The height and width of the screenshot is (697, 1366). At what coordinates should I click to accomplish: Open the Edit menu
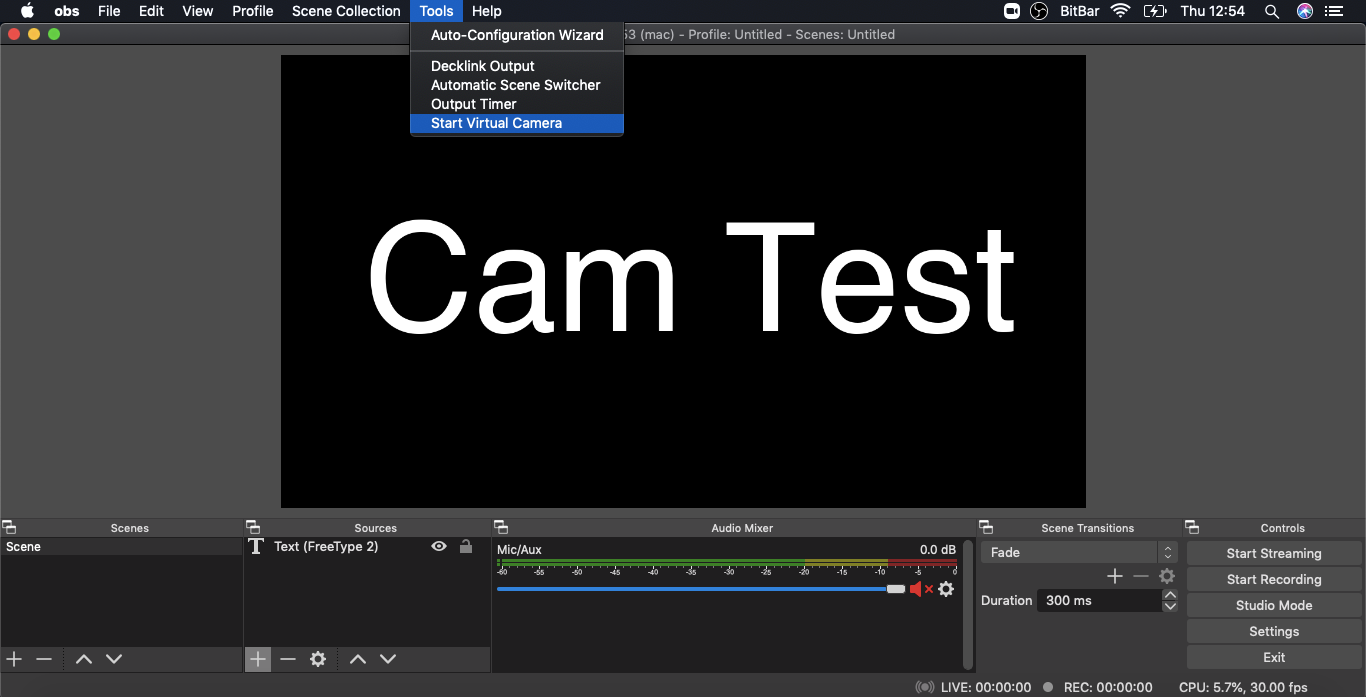[x=151, y=11]
